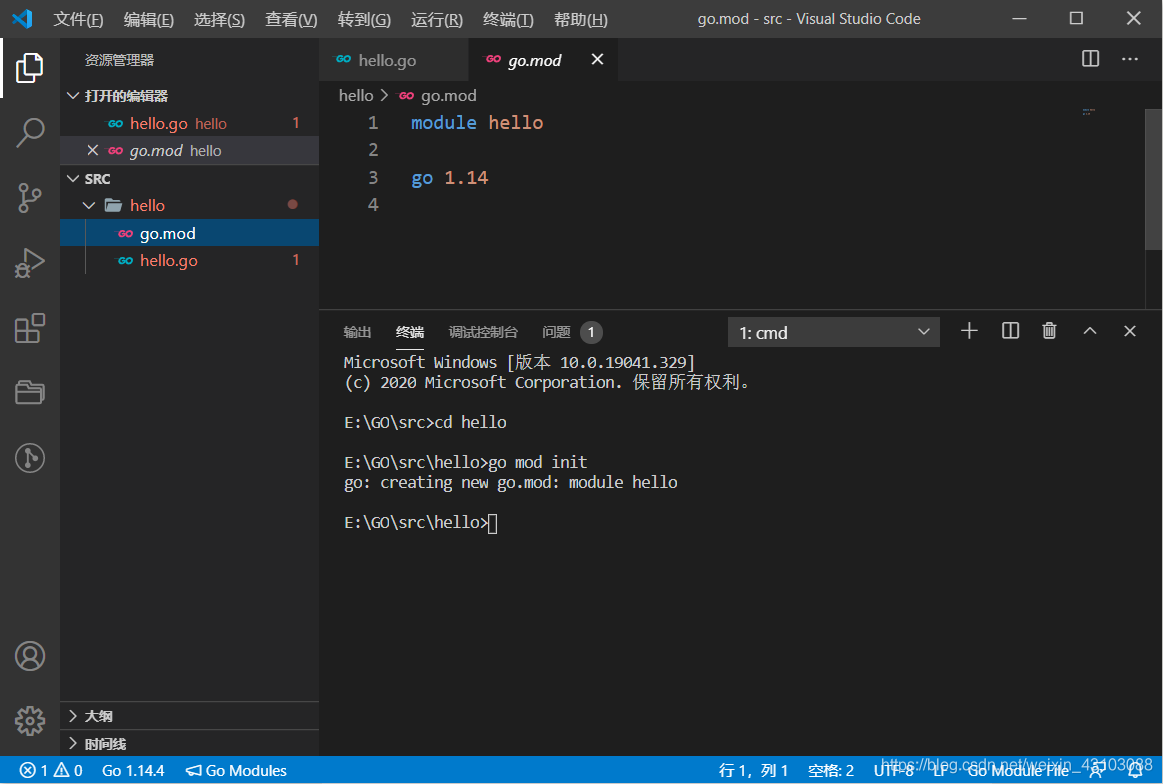The width and height of the screenshot is (1163, 784).
Task: Select hello.go in the open editors list
Action: (x=190, y=123)
